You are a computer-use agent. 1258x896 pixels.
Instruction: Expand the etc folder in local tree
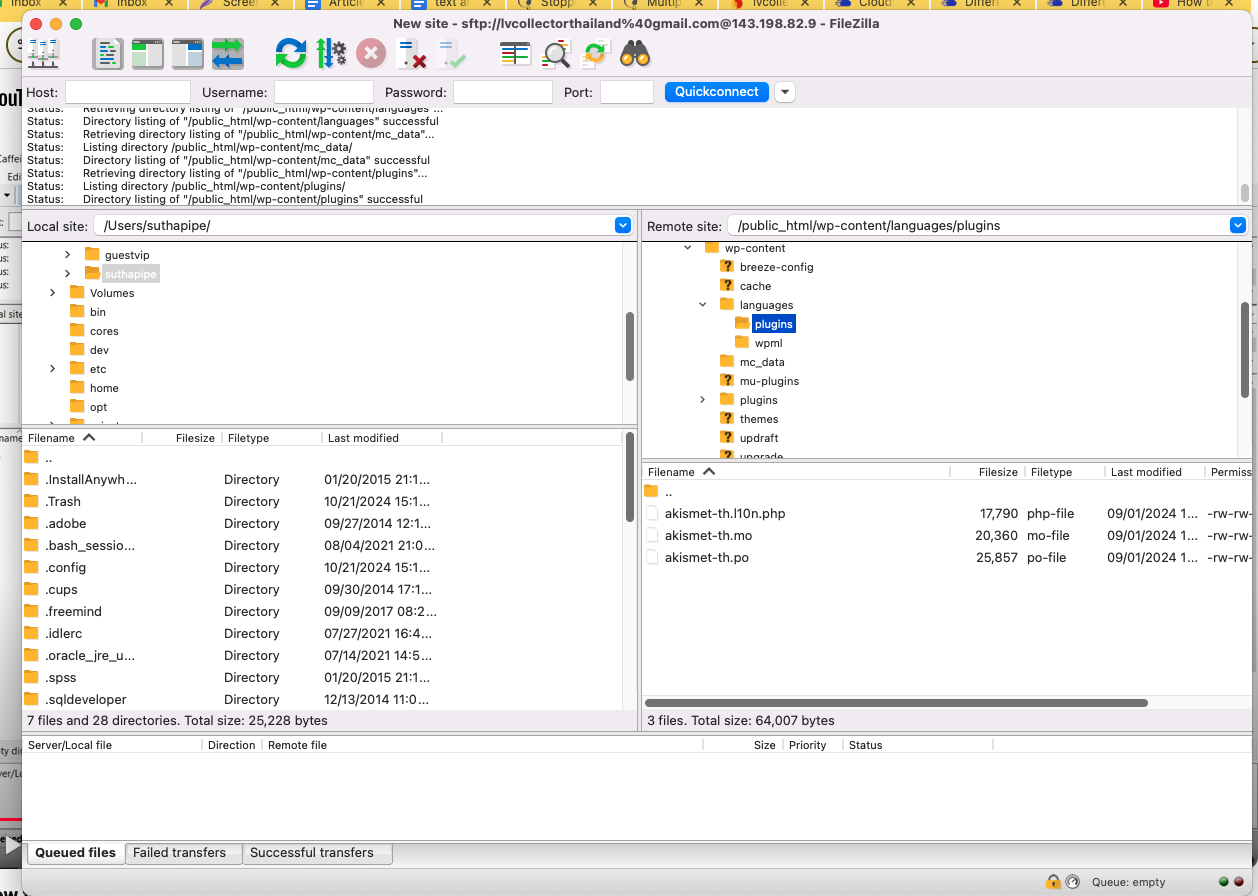[53, 369]
